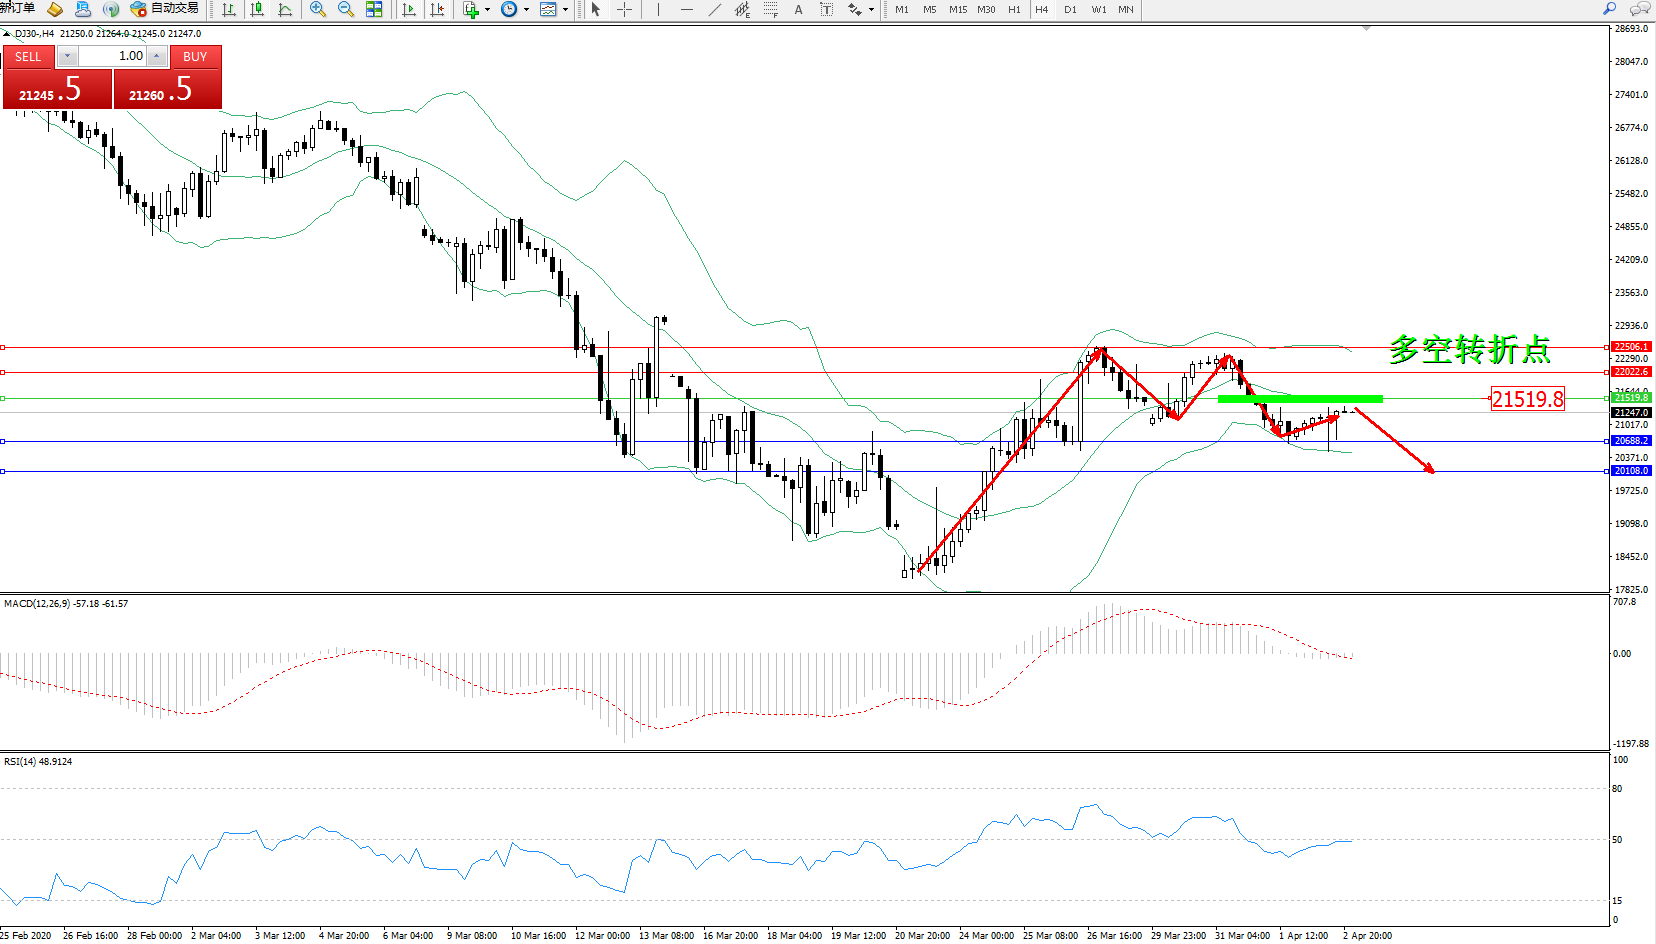Select the text label tool (A)
Screen dimensions: 1656x944
pyautogui.click(x=798, y=9)
